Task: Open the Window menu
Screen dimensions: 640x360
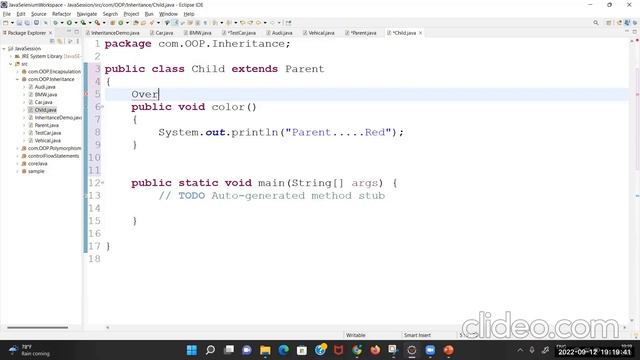Action: pos(168,14)
